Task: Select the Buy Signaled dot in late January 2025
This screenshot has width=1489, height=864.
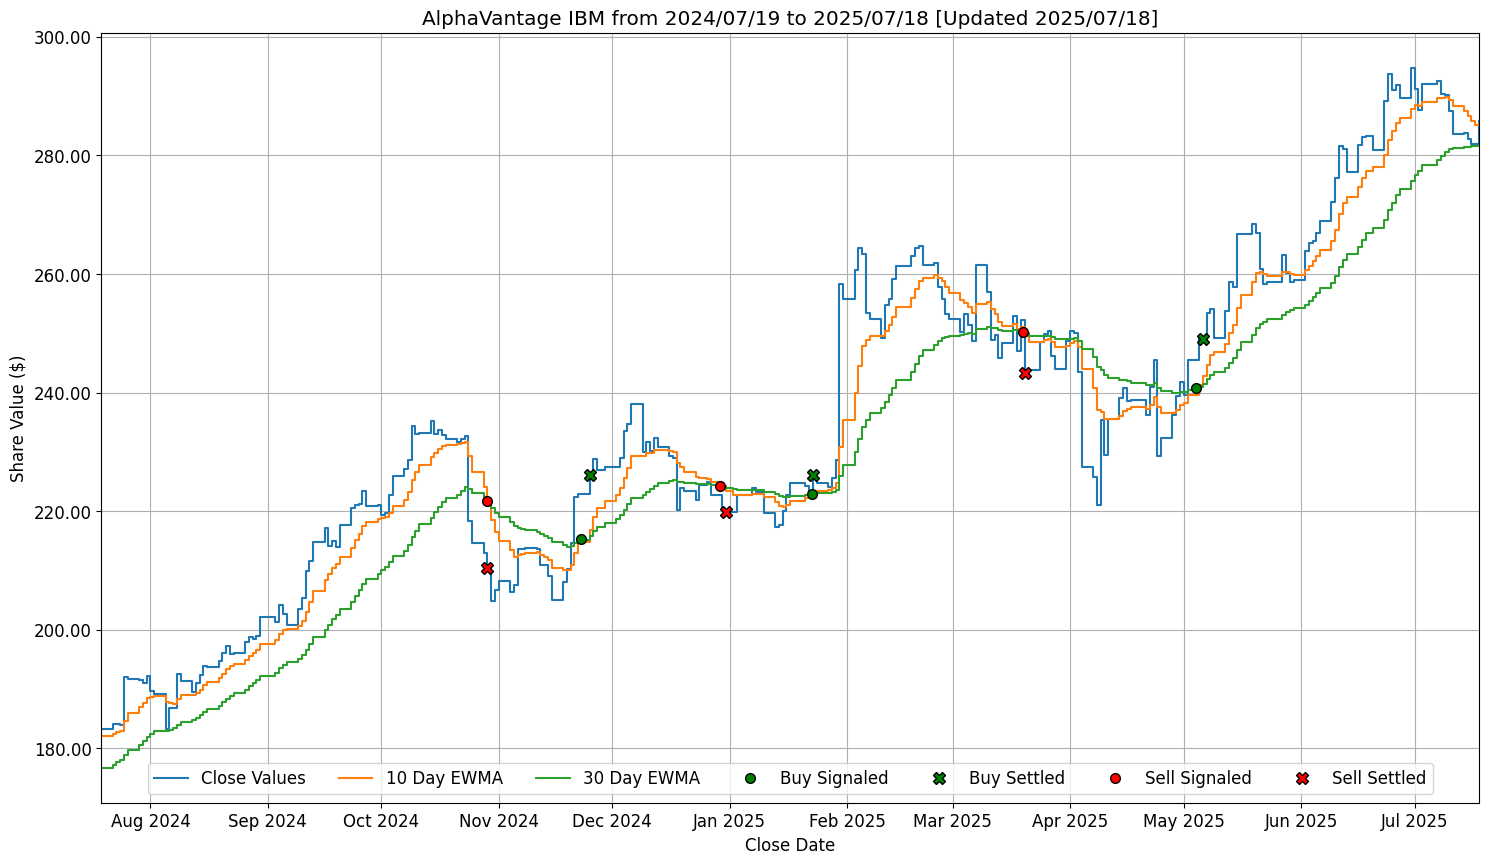Action: pos(812,494)
